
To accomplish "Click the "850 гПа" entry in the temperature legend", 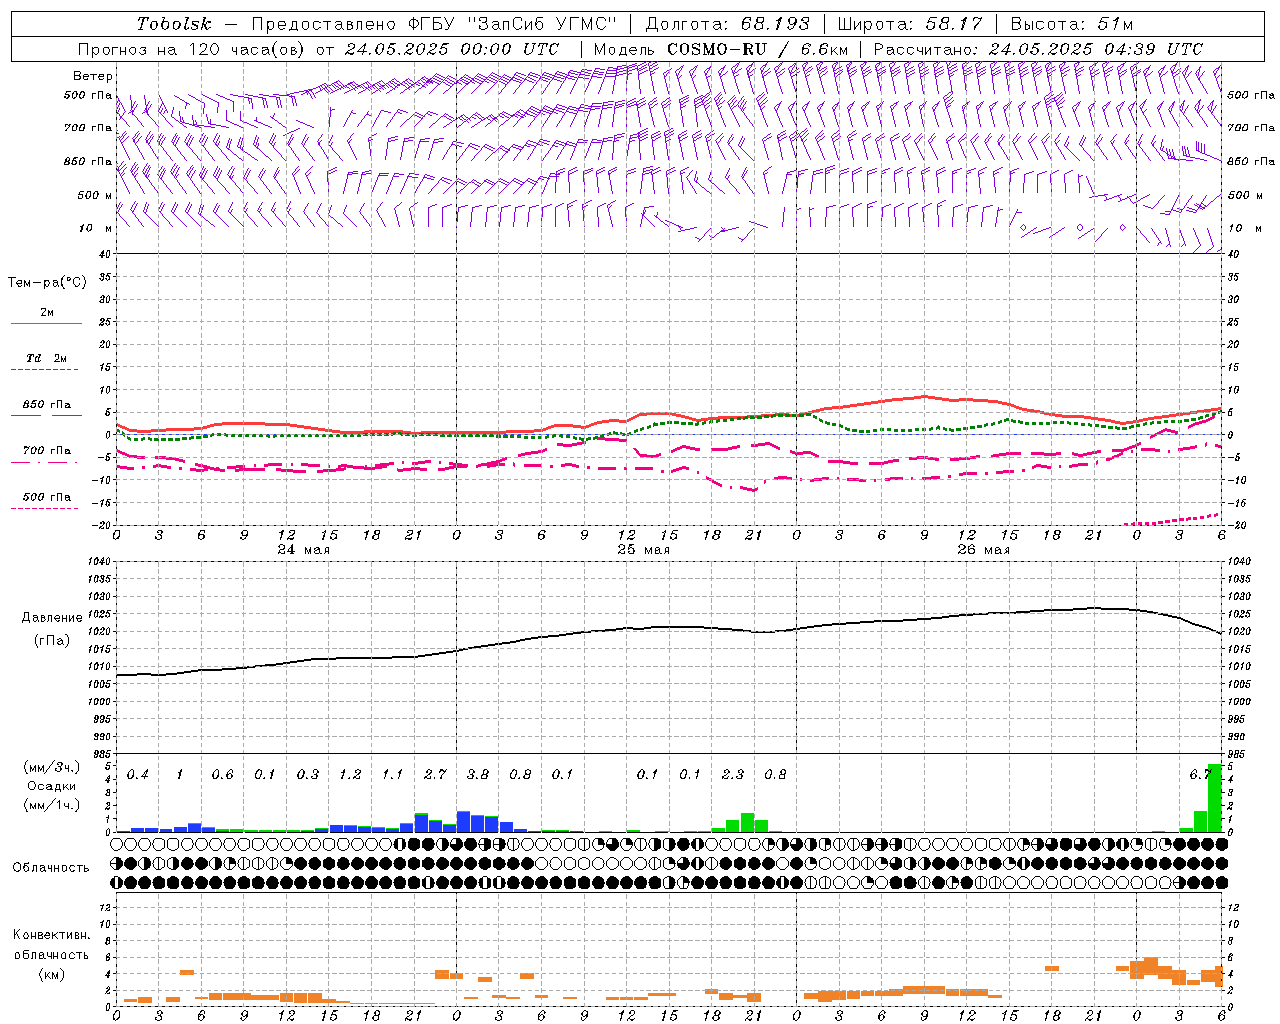I will pyautogui.click(x=46, y=405).
